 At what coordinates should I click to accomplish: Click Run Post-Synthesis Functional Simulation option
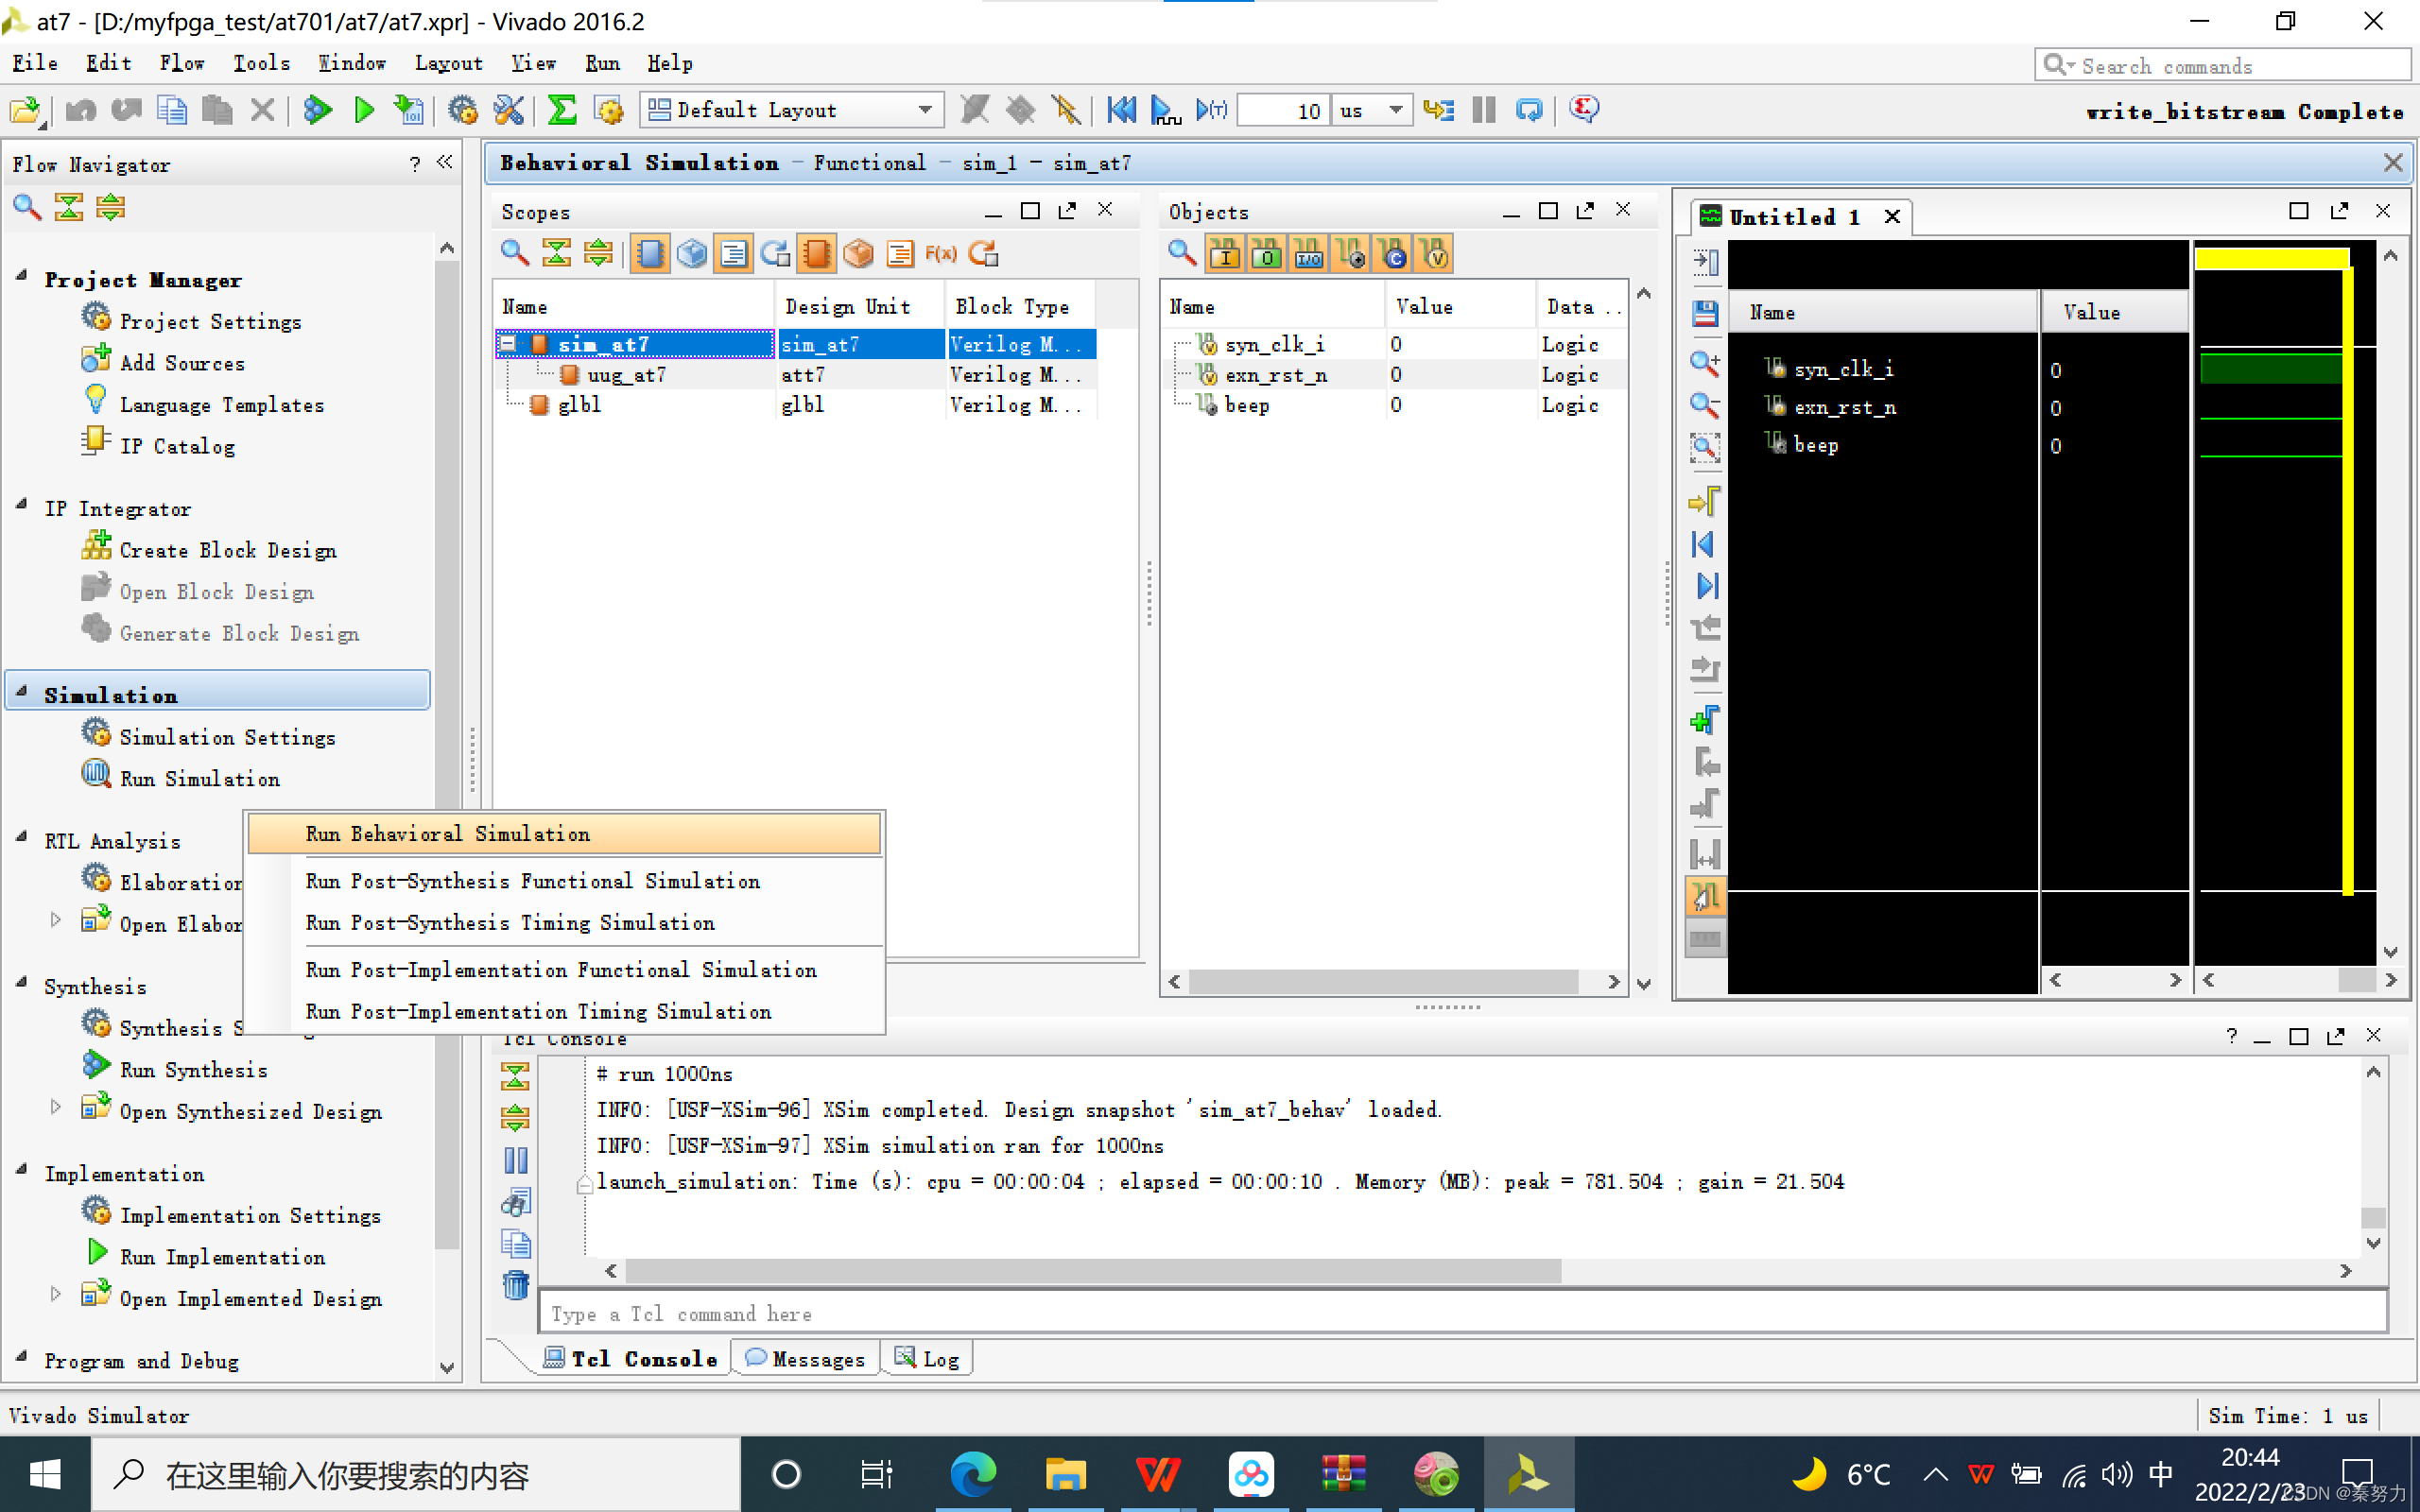(531, 880)
